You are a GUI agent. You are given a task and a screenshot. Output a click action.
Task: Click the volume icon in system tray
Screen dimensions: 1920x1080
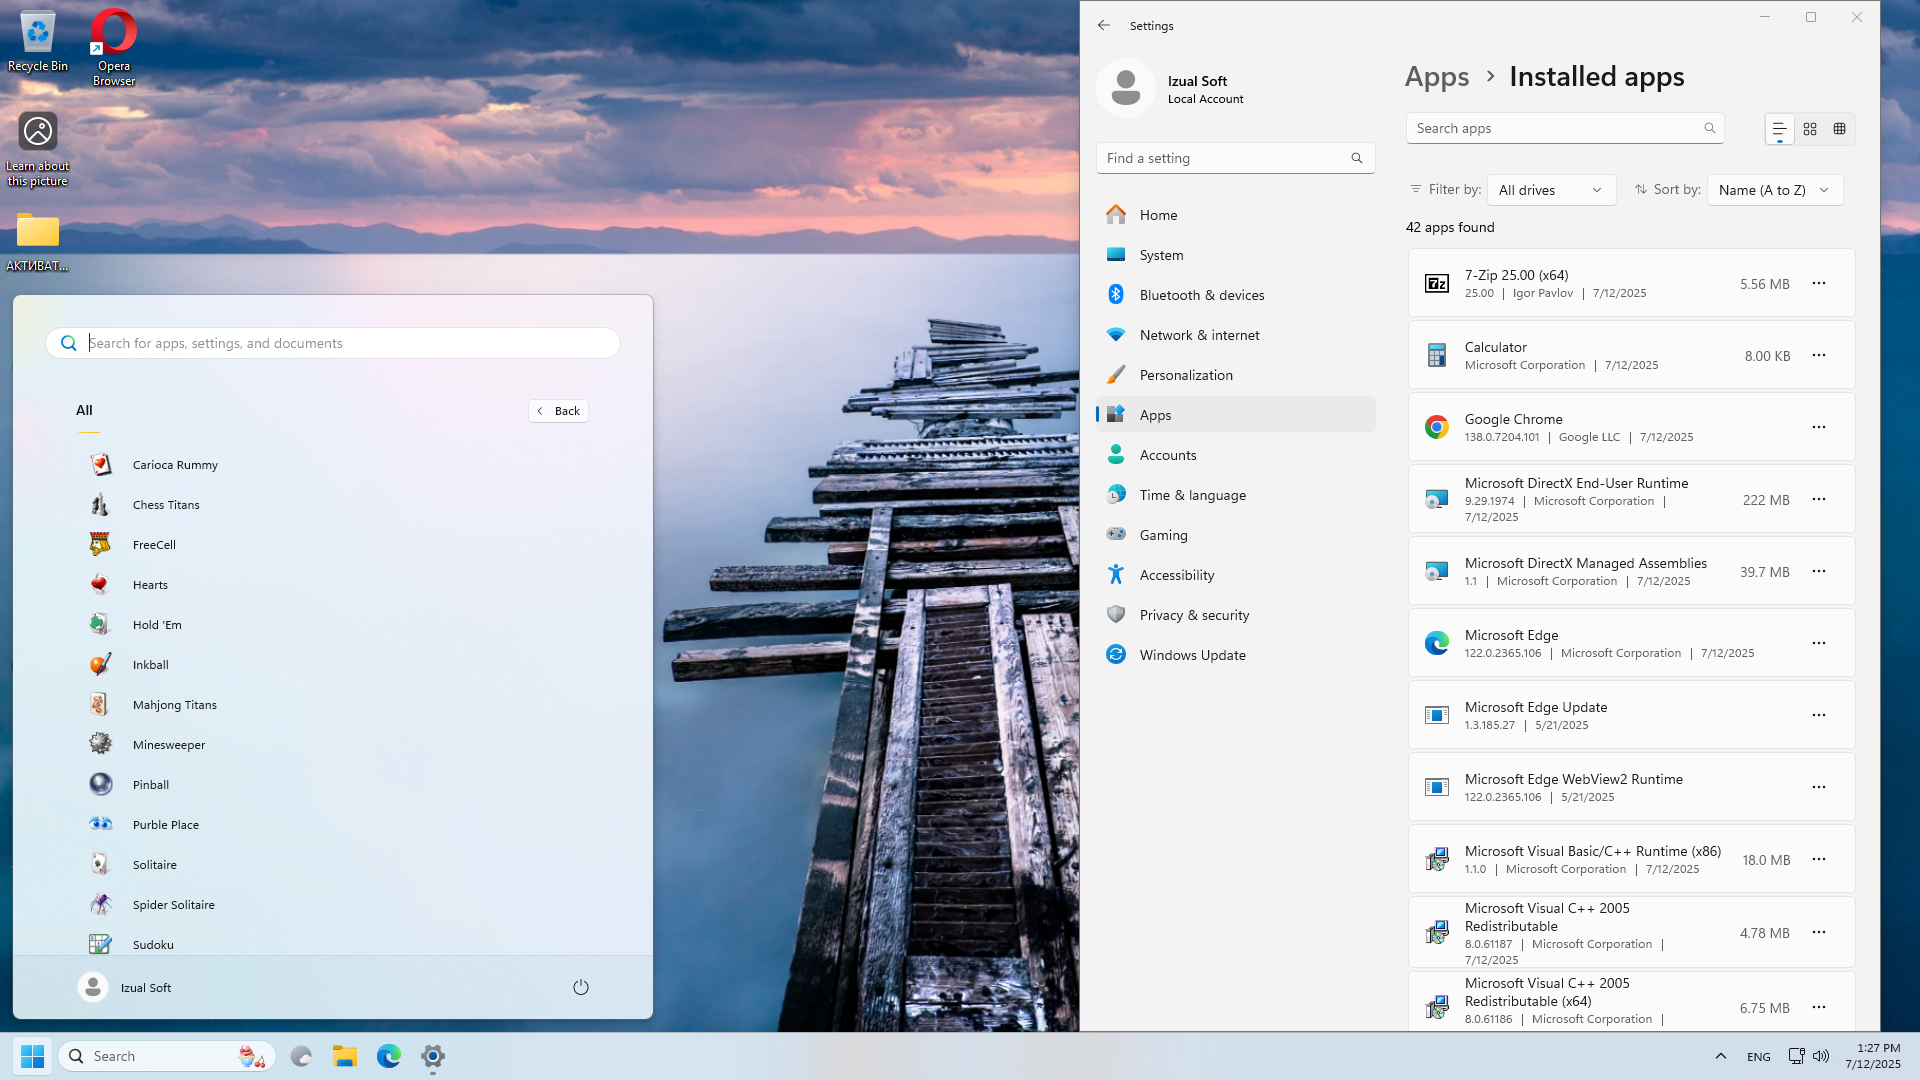[x=1821, y=1056]
